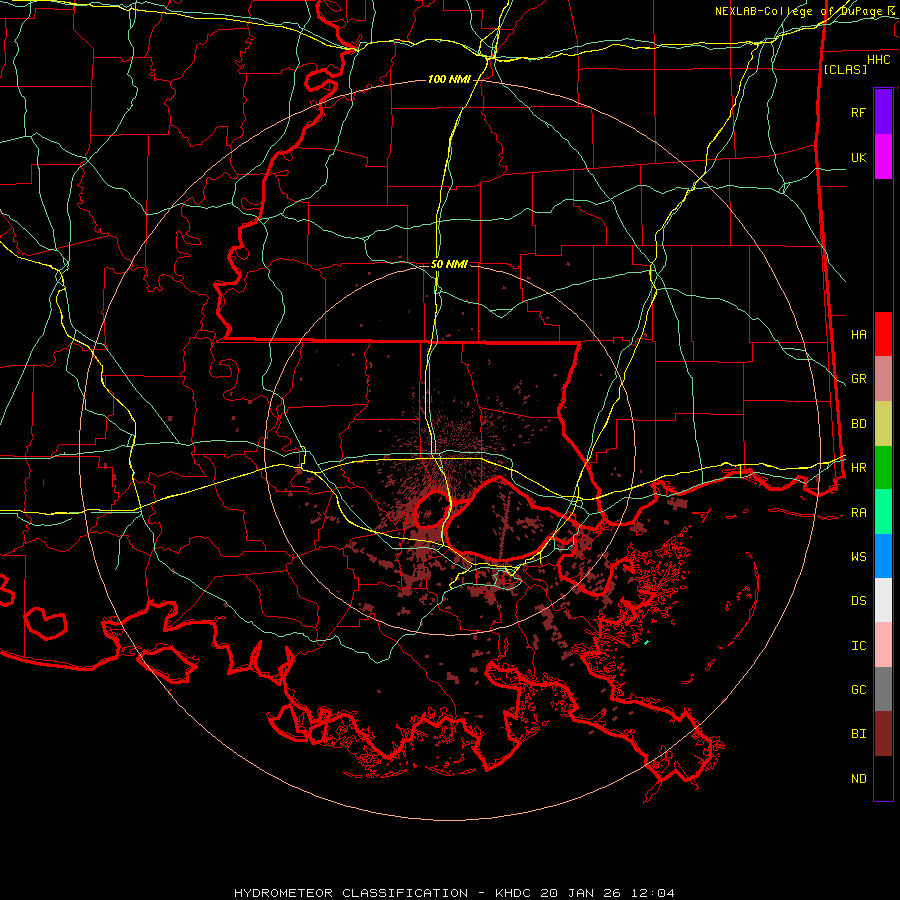Viewport: 900px width, 900px height.
Task: Click the RA legend label
Action: coord(858,513)
